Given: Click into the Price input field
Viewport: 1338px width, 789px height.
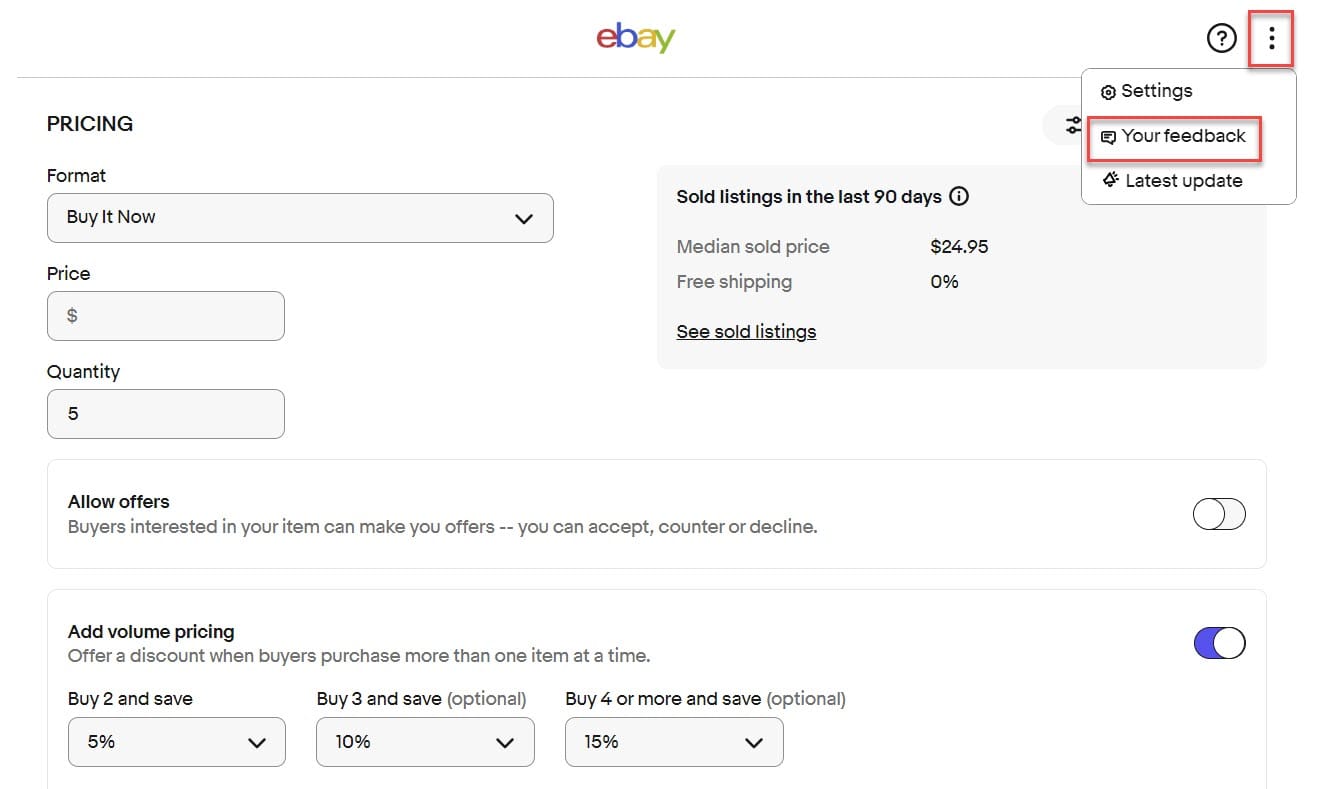Looking at the screenshot, I should (166, 316).
